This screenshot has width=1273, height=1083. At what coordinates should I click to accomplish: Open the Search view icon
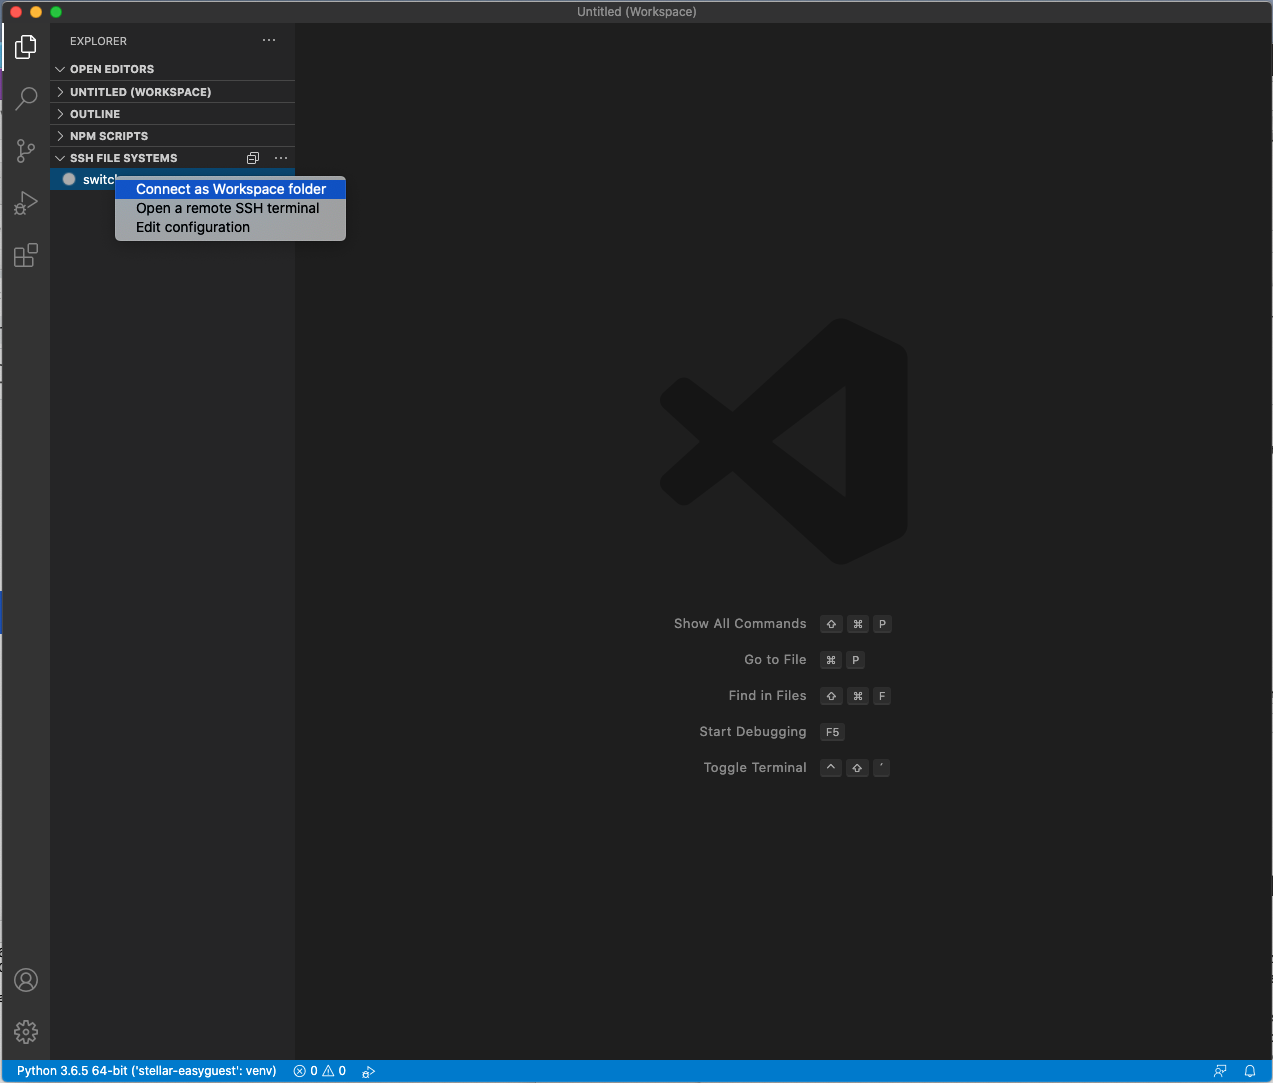click(26, 98)
